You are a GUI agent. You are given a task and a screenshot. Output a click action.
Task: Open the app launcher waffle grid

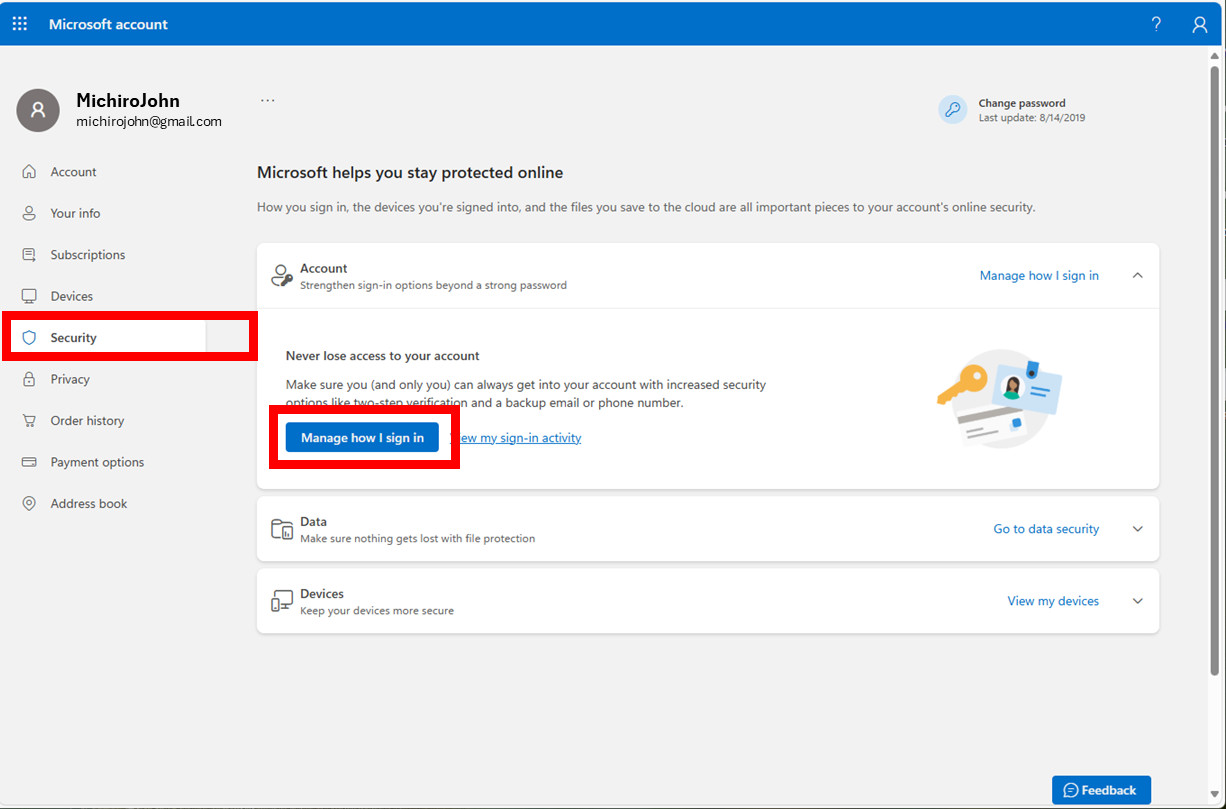(x=20, y=24)
